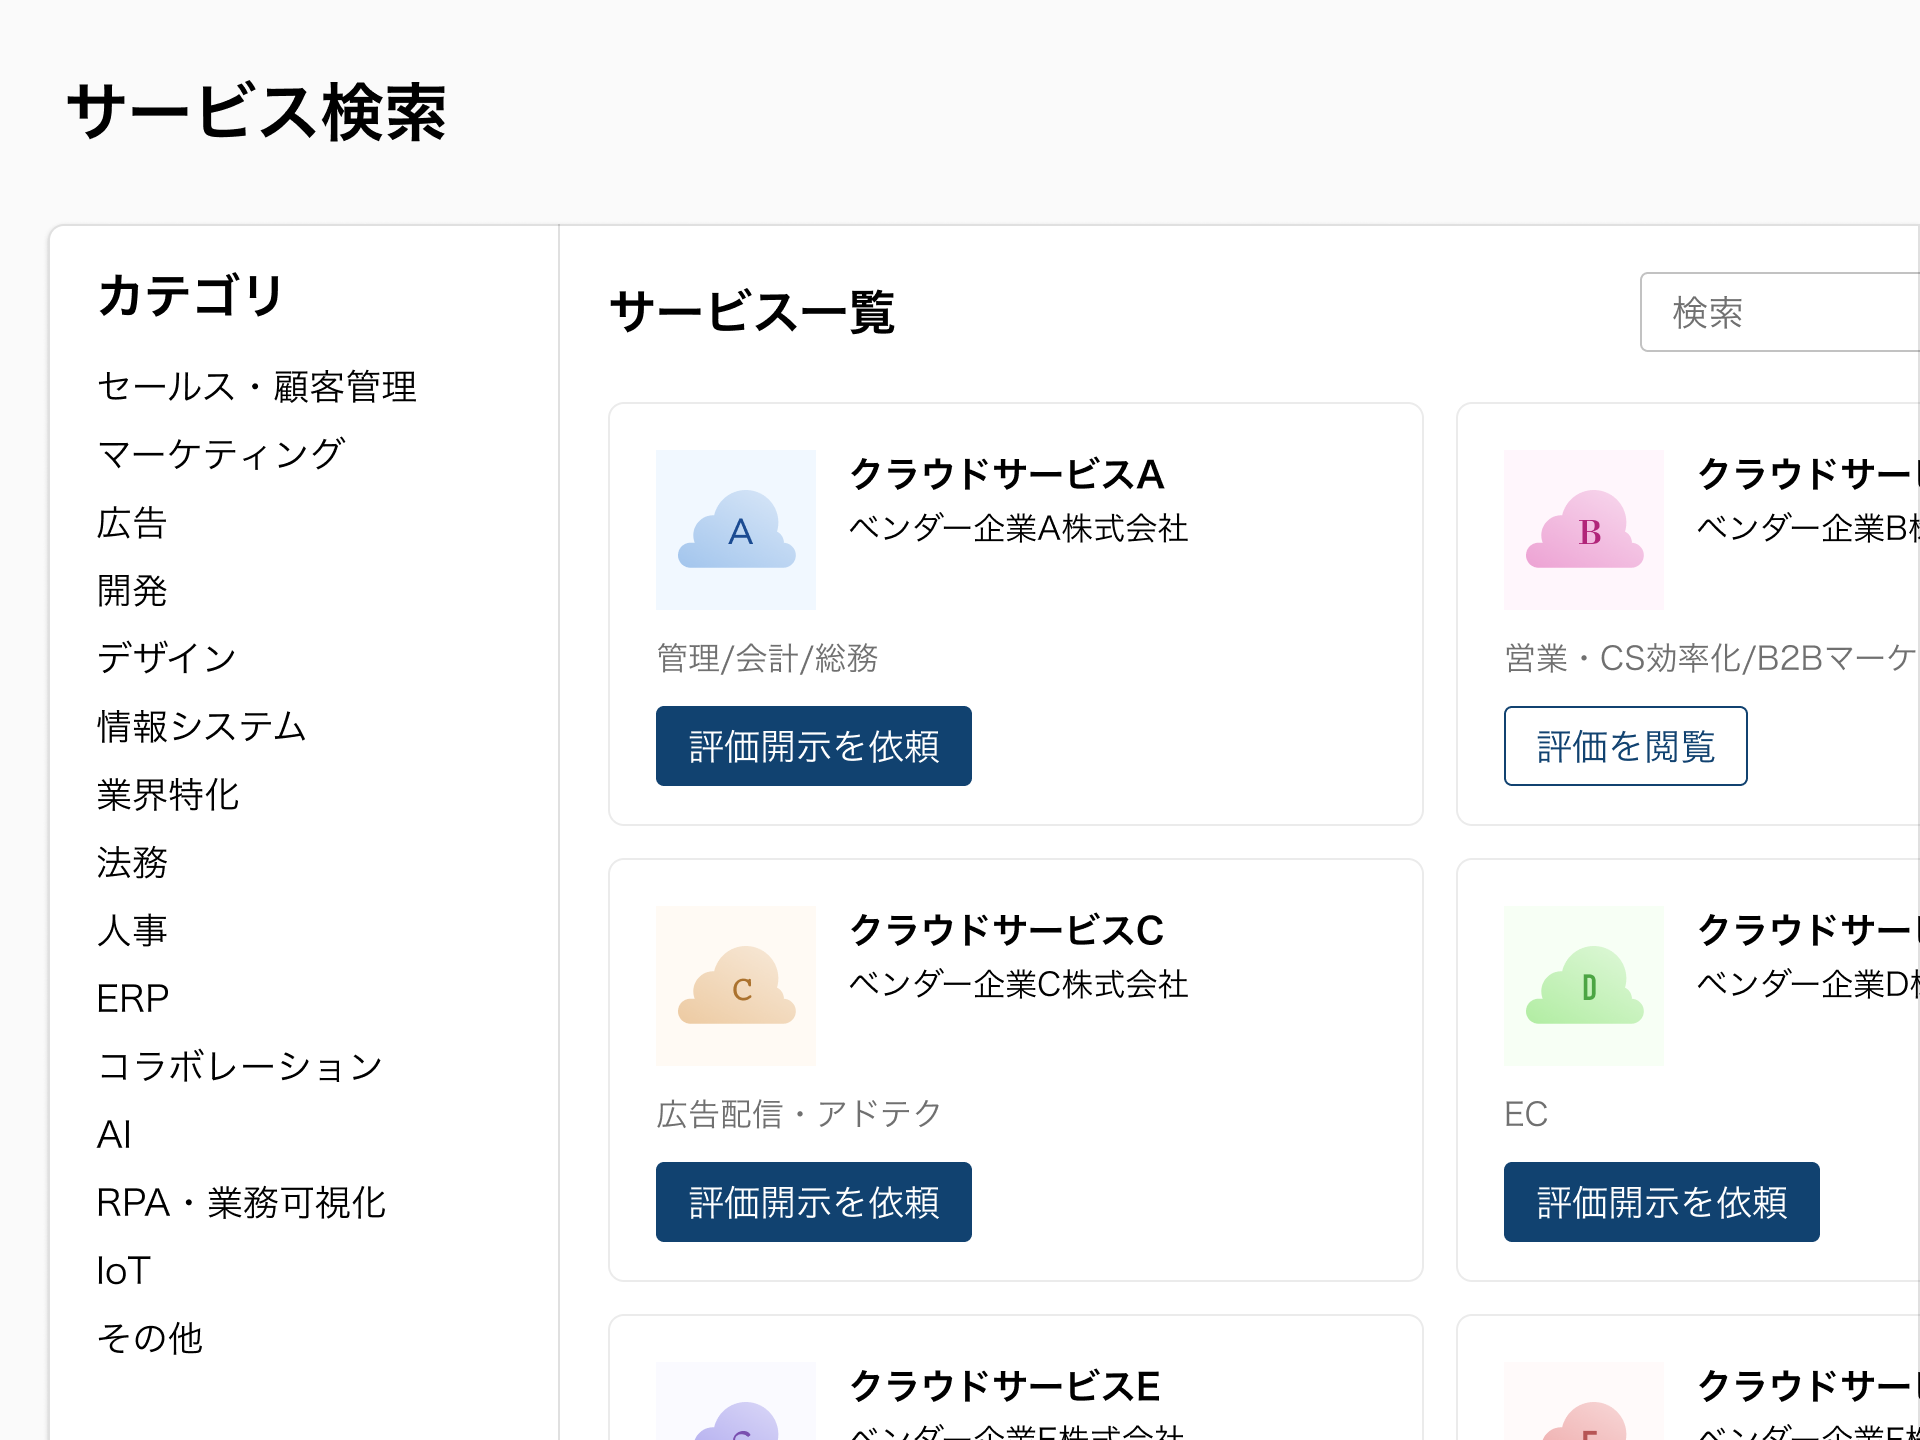Click the pink cloud B service icon
Image resolution: width=1920 pixels, height=1440 pixels.
coord(1584,530)
